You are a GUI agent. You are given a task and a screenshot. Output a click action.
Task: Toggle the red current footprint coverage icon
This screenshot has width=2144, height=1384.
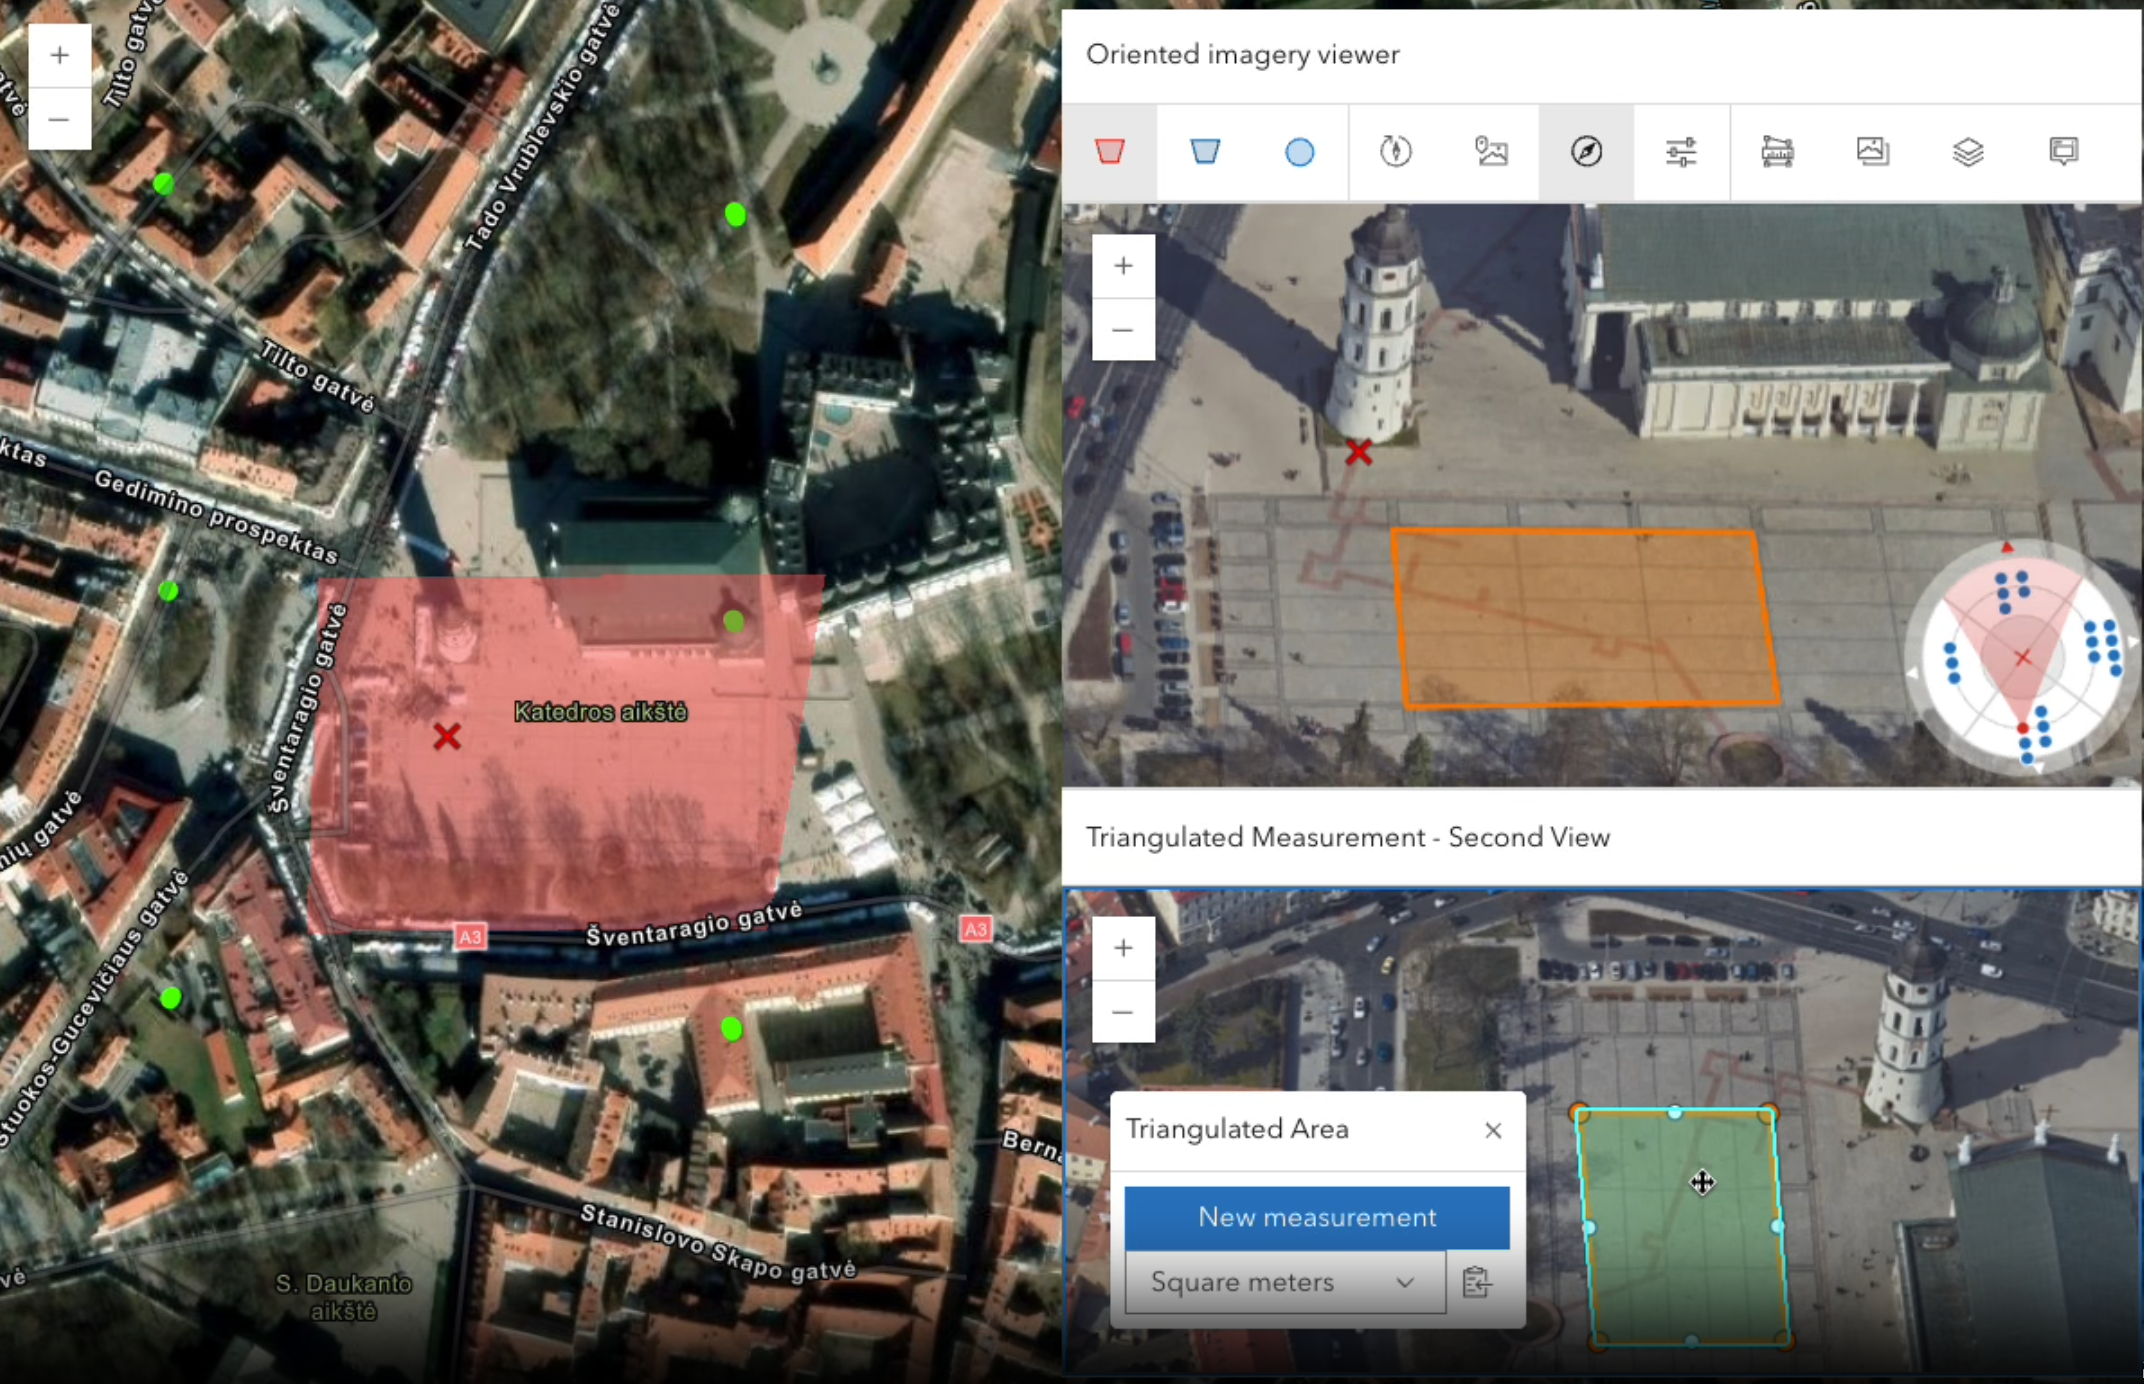click(x=1109, y=152)
